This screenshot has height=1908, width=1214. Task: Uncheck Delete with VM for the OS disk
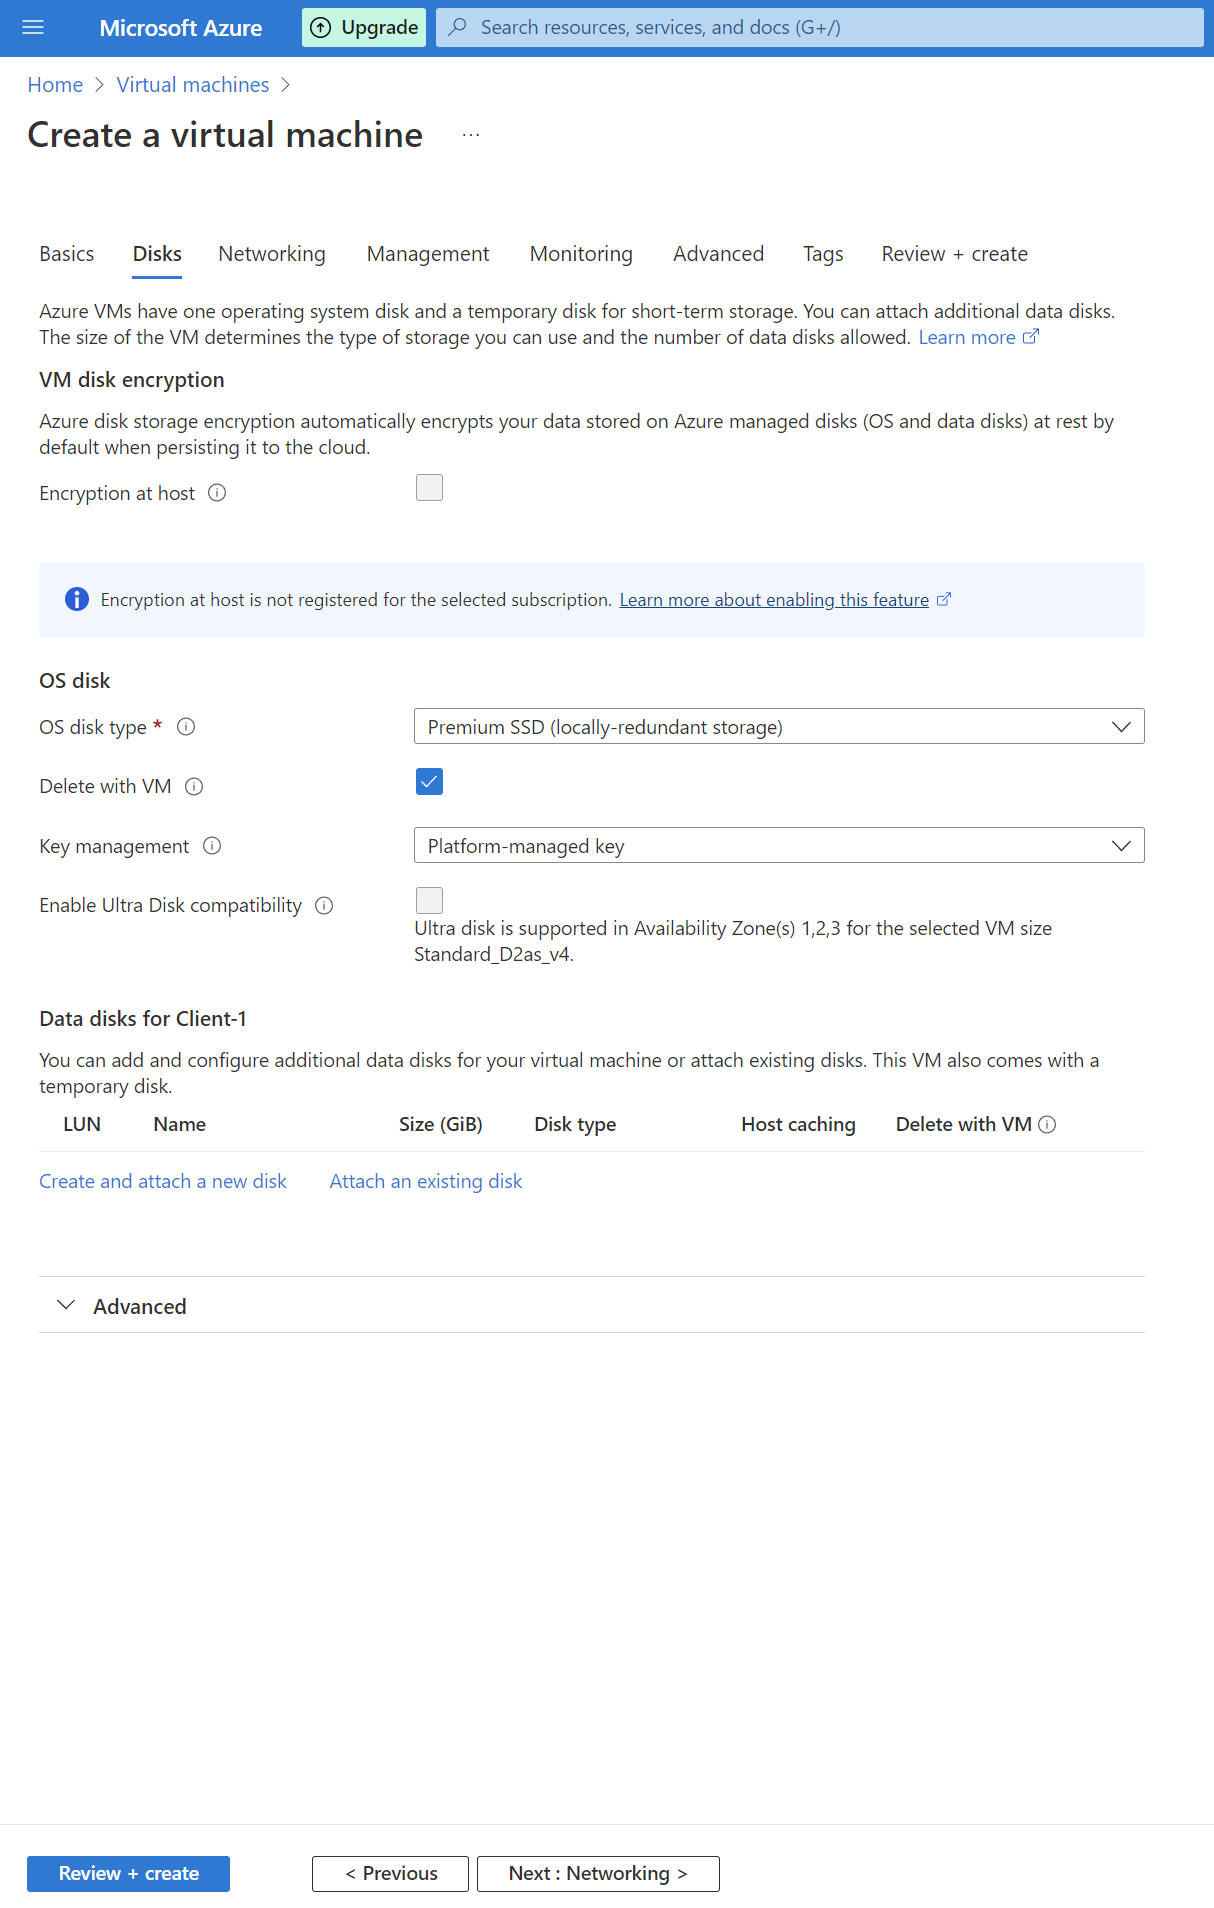pos(429,781)
